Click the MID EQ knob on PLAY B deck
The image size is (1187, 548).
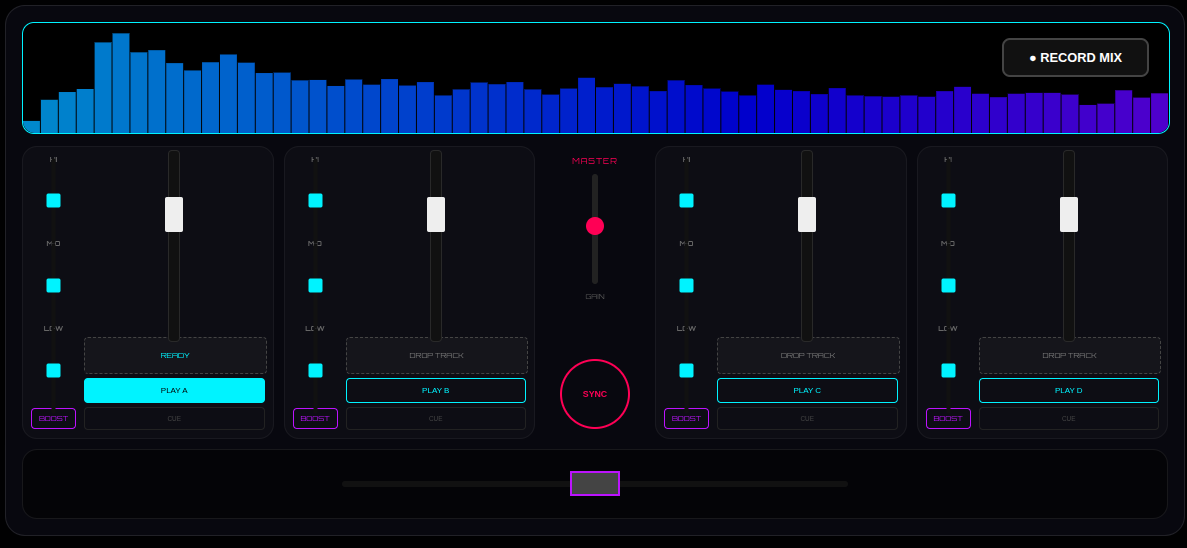(x=316, y=285)
